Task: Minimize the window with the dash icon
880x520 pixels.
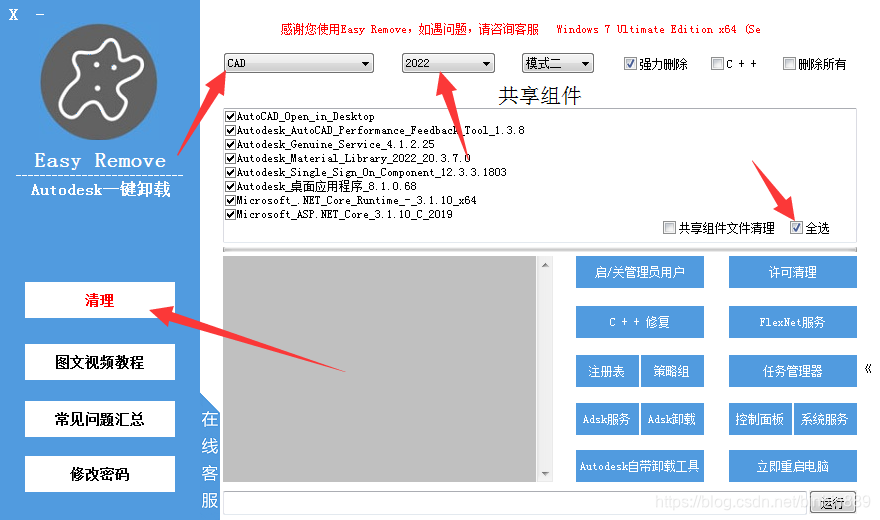Action: [x=40, y=15]
